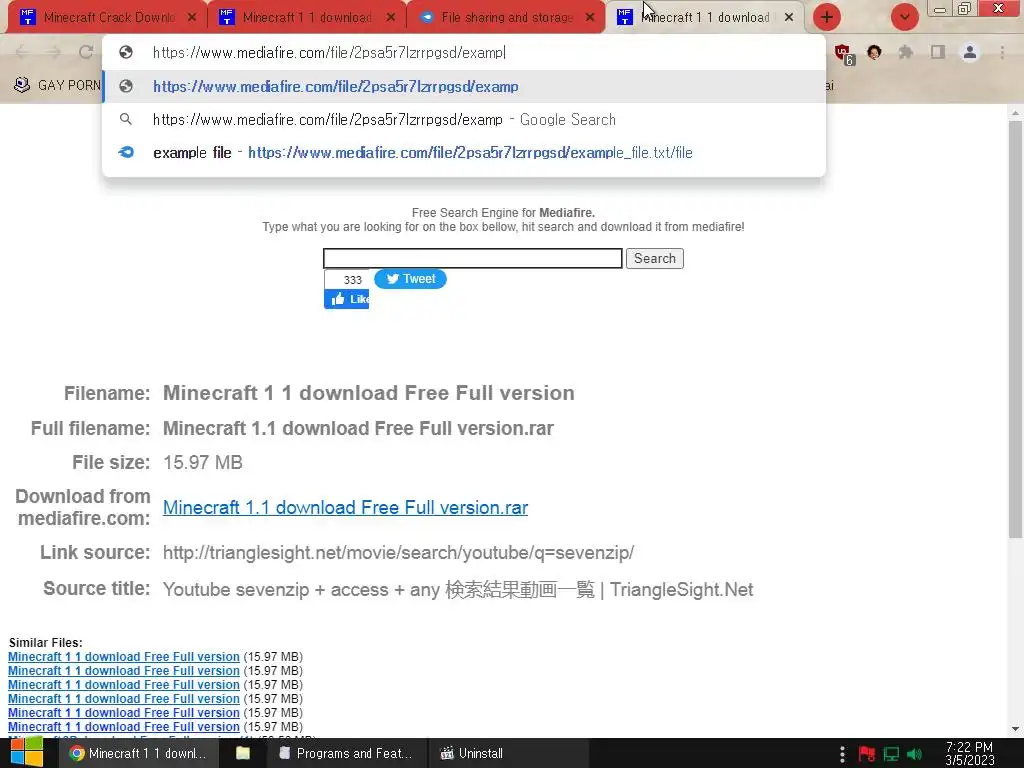Click the 15.97 MB file size value

tap(202, 462)
